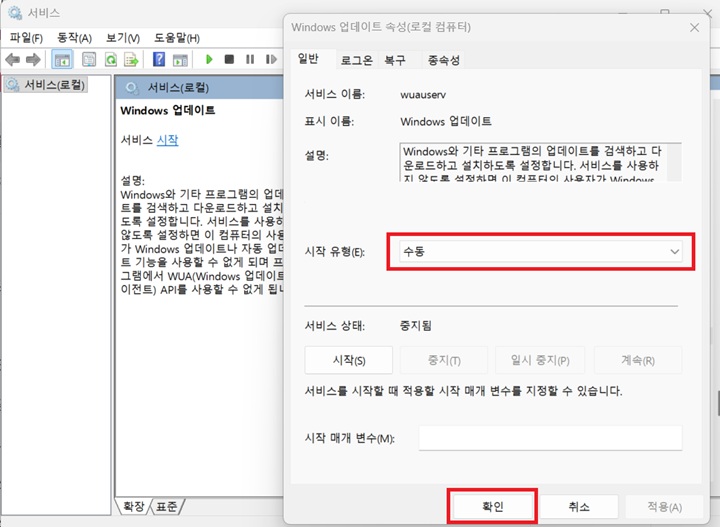Click the Back arrow in Services toolbar

[12, 59]
